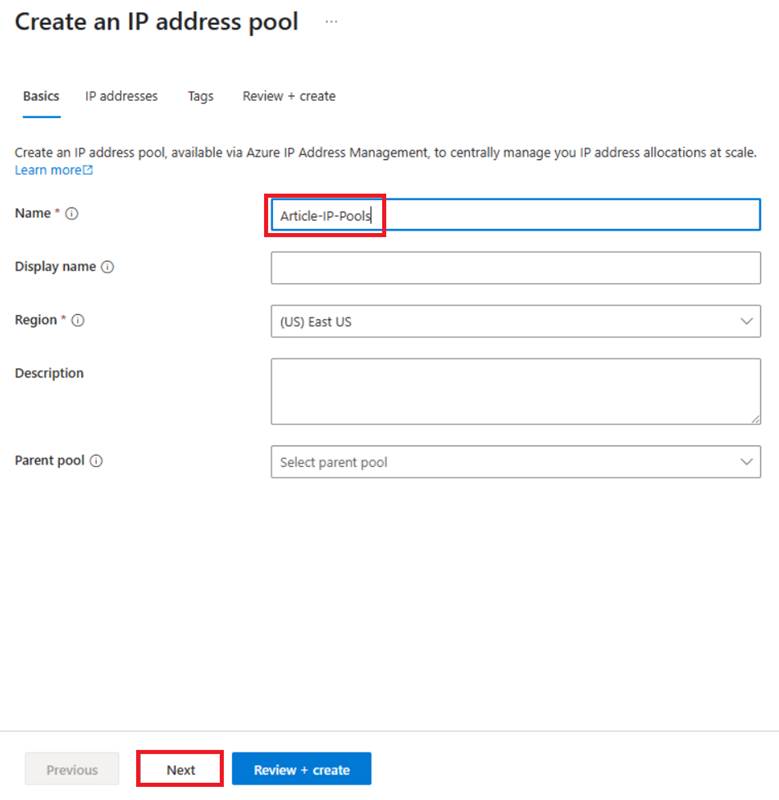Click the Previous button

[x=71, y=769]
